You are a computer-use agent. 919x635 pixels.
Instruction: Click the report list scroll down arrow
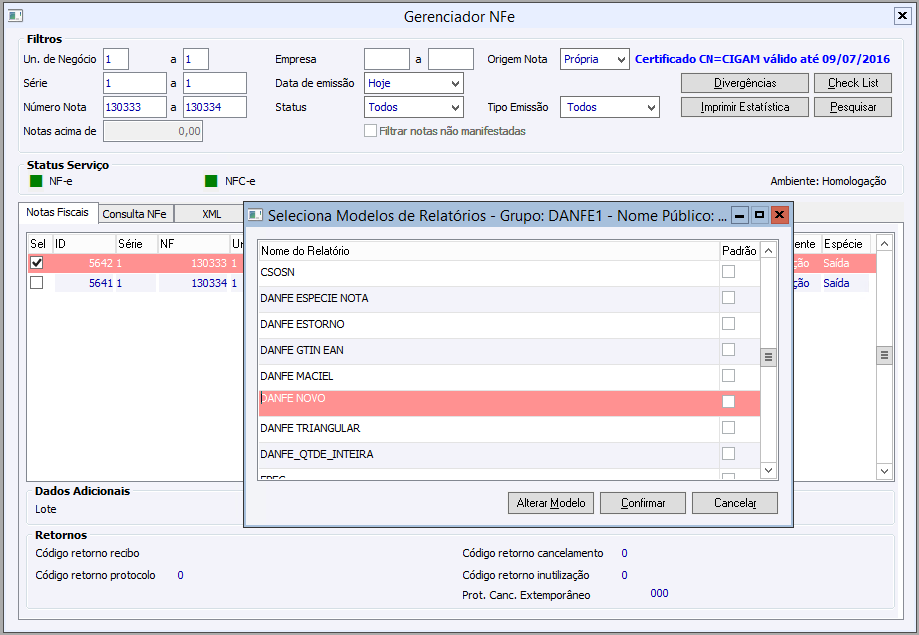click(x=768, y=470)
